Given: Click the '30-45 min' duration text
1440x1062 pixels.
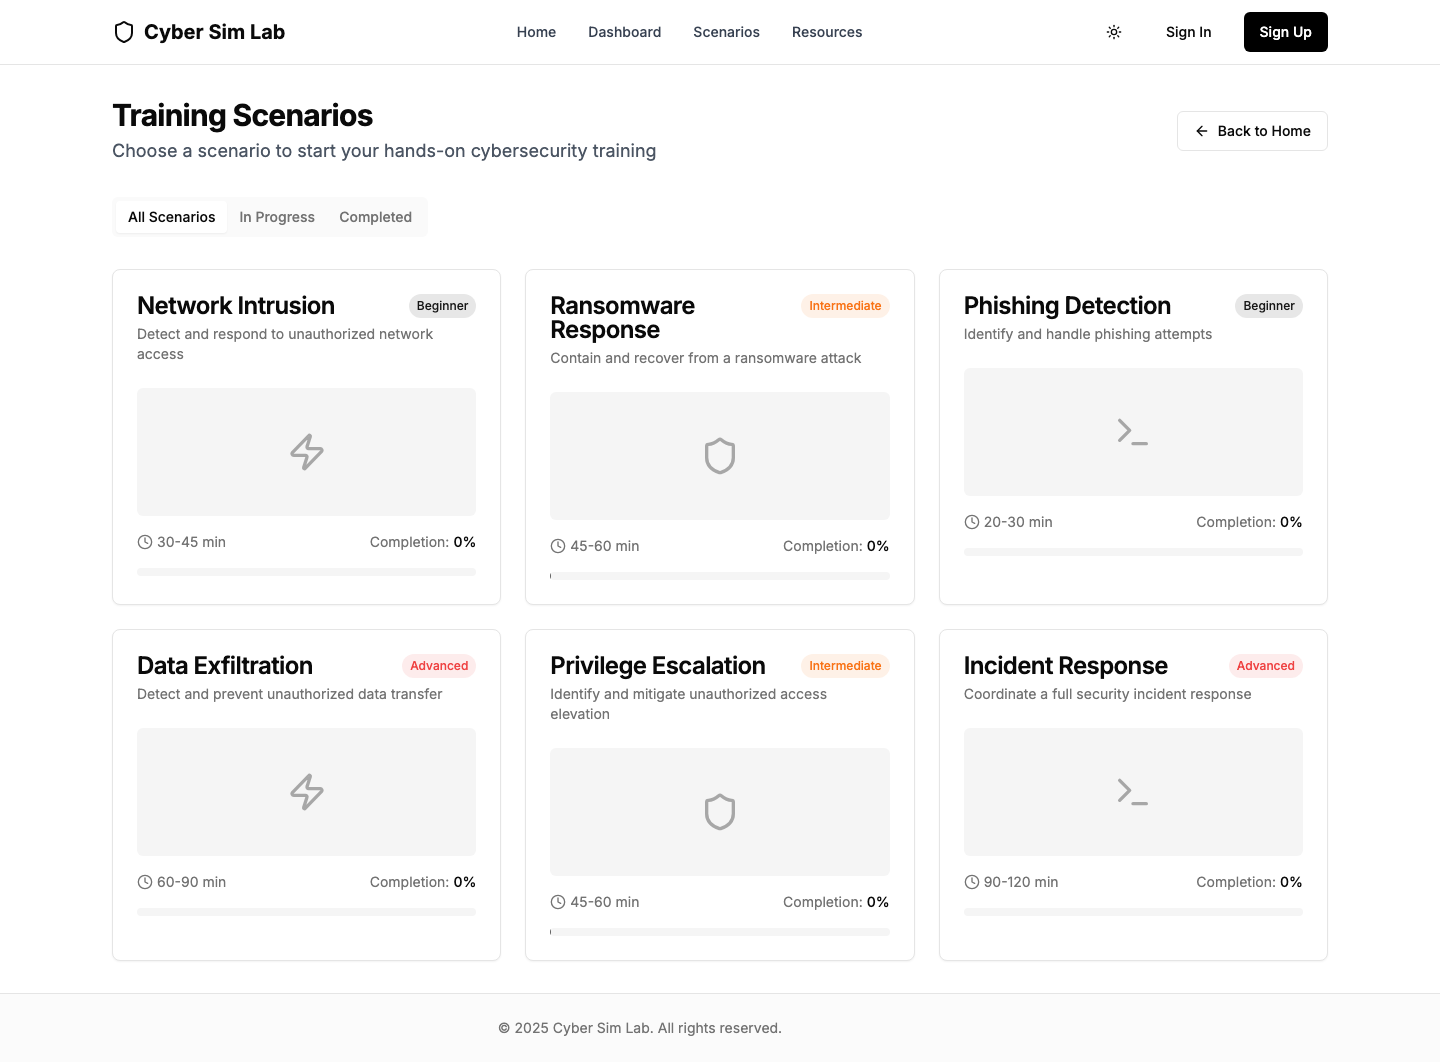Looking at the screenshot, I should tap(191, 542).
